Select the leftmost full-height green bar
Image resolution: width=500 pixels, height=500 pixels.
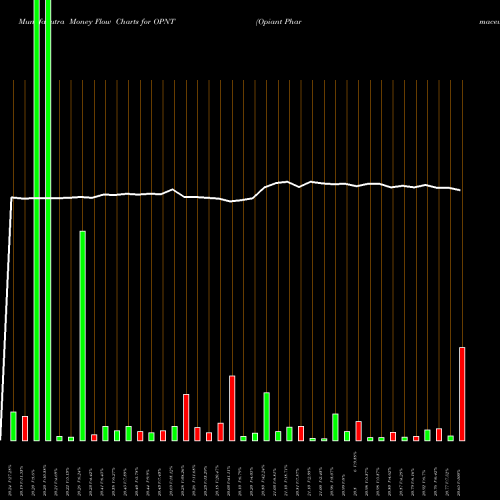(x=37, y=220)
